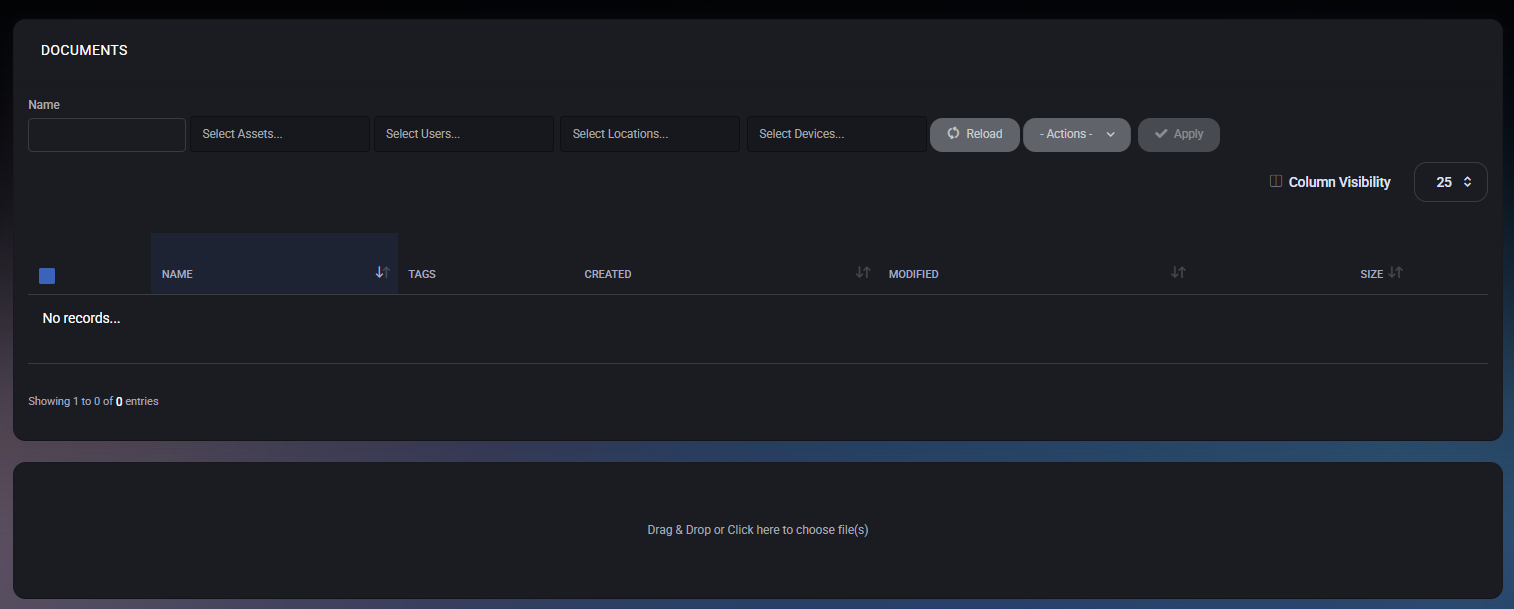
Task: Click the Column Visibility columns icon
Action: (1275, 182)
